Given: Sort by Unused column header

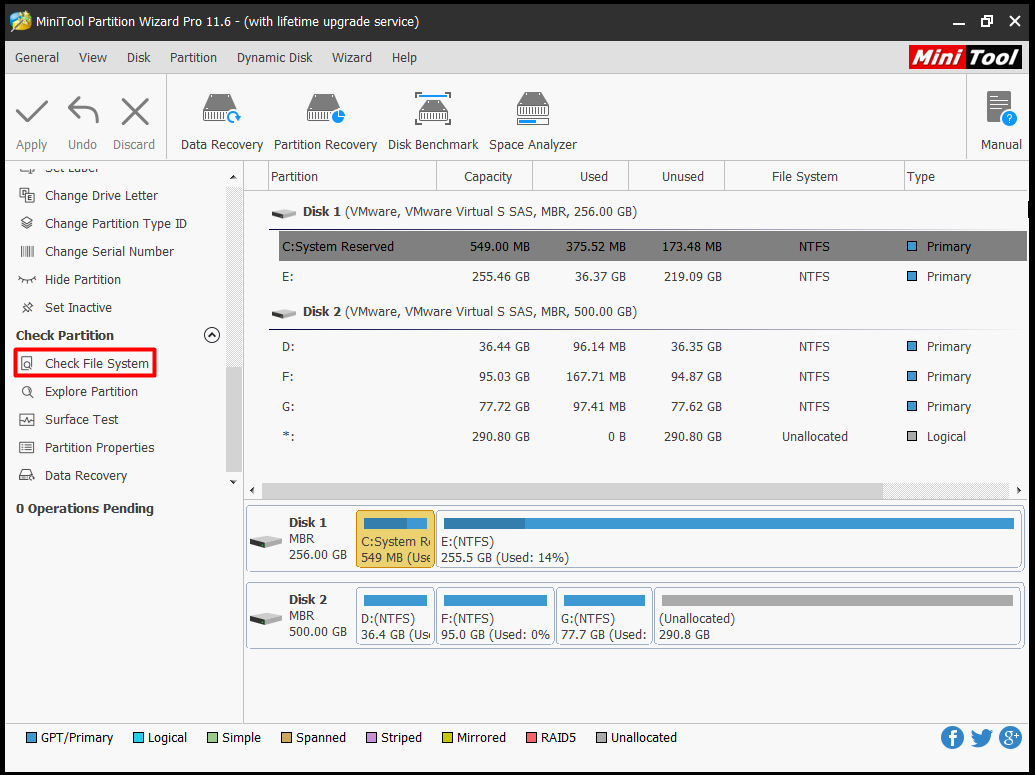Looking at the screenshot, I should pos(677,176).
